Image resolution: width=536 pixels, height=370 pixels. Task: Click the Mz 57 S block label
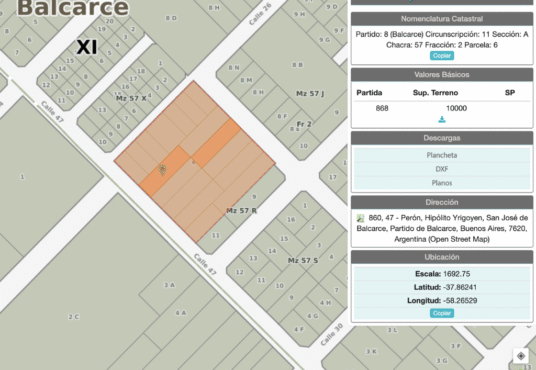pyautogui.click(x=303, y=261)
